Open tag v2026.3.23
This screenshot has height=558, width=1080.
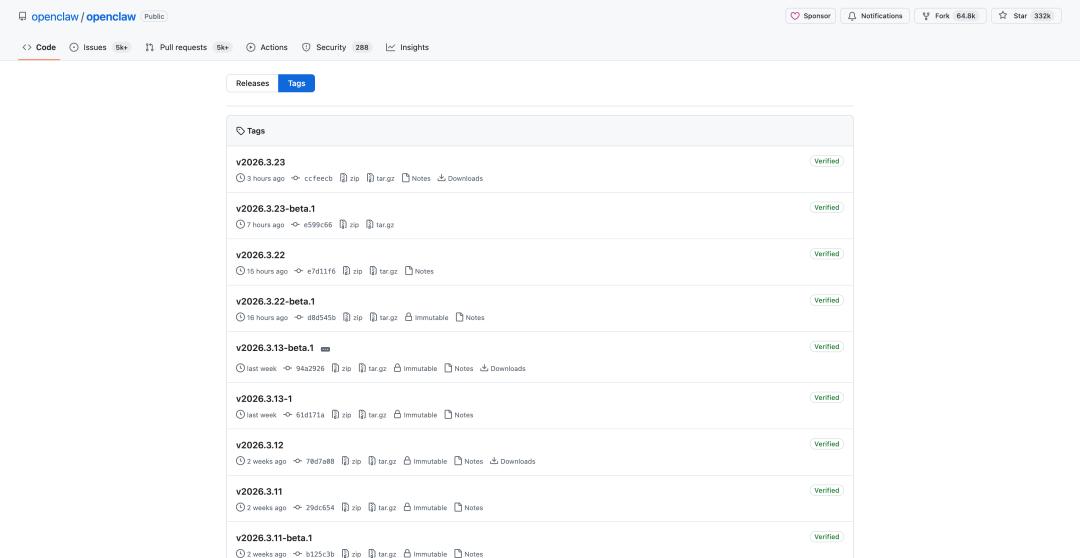click(260, 163)
